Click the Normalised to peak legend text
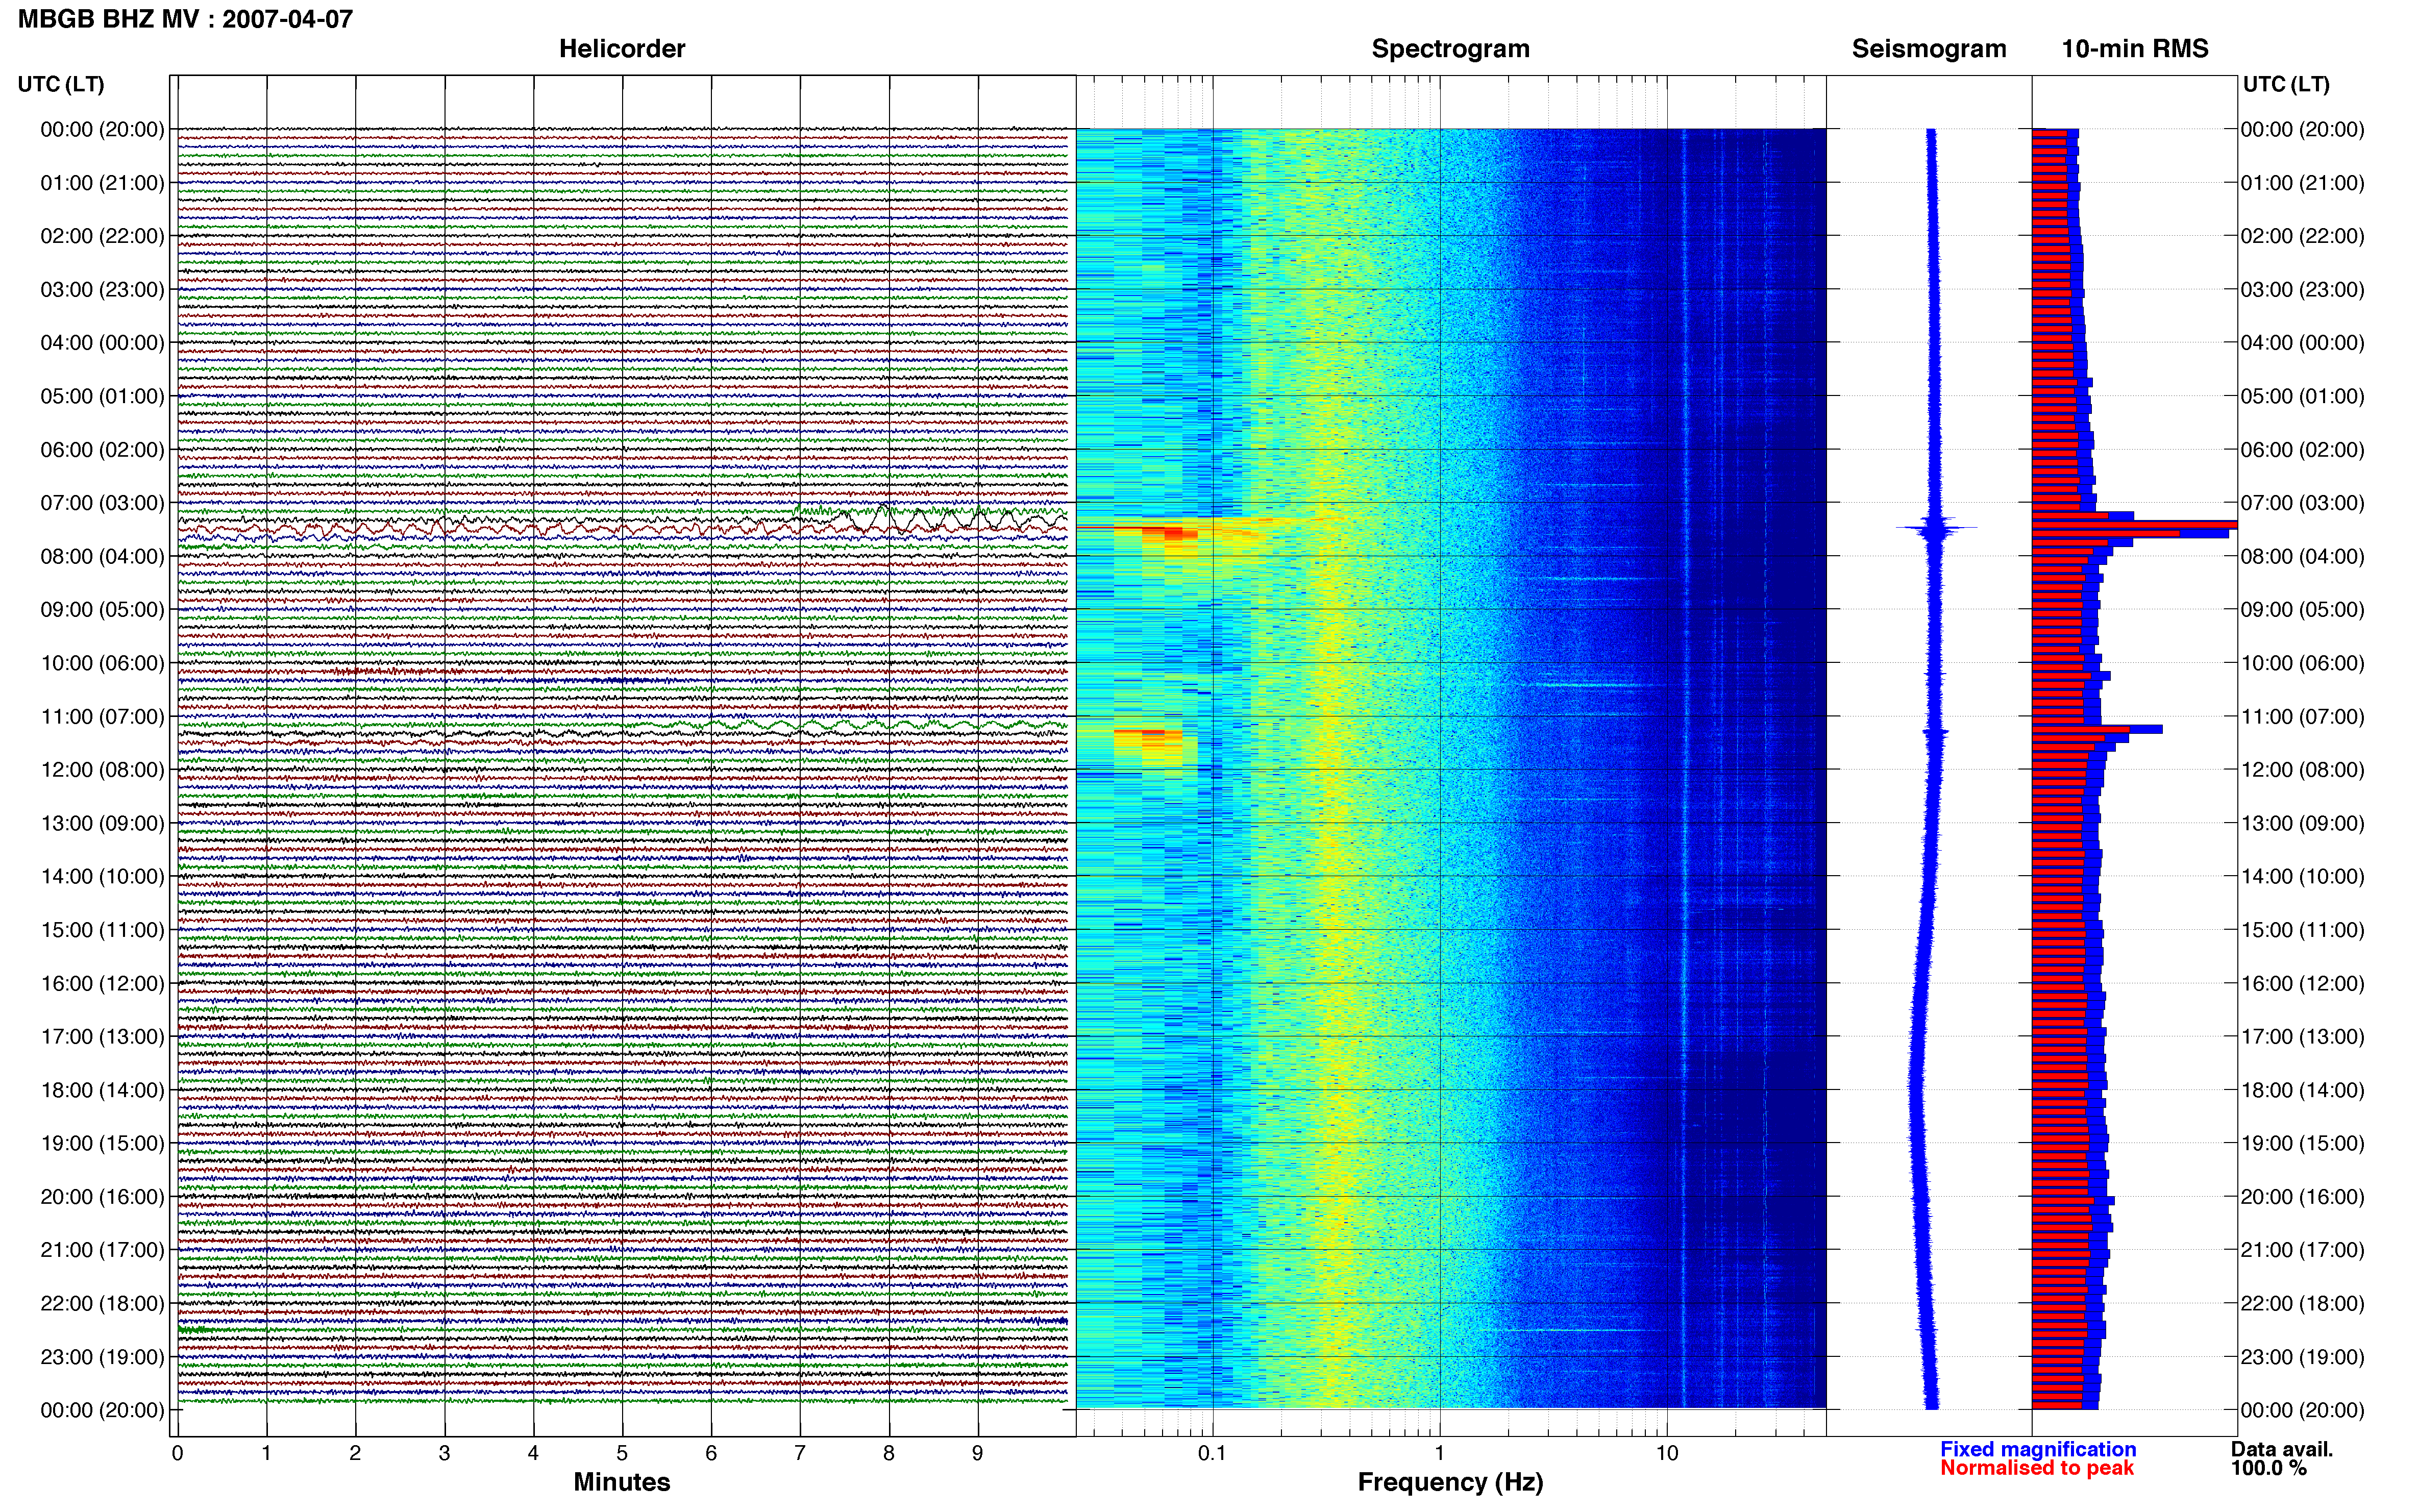The image size is (2419, 1512). point(2037,1468)
